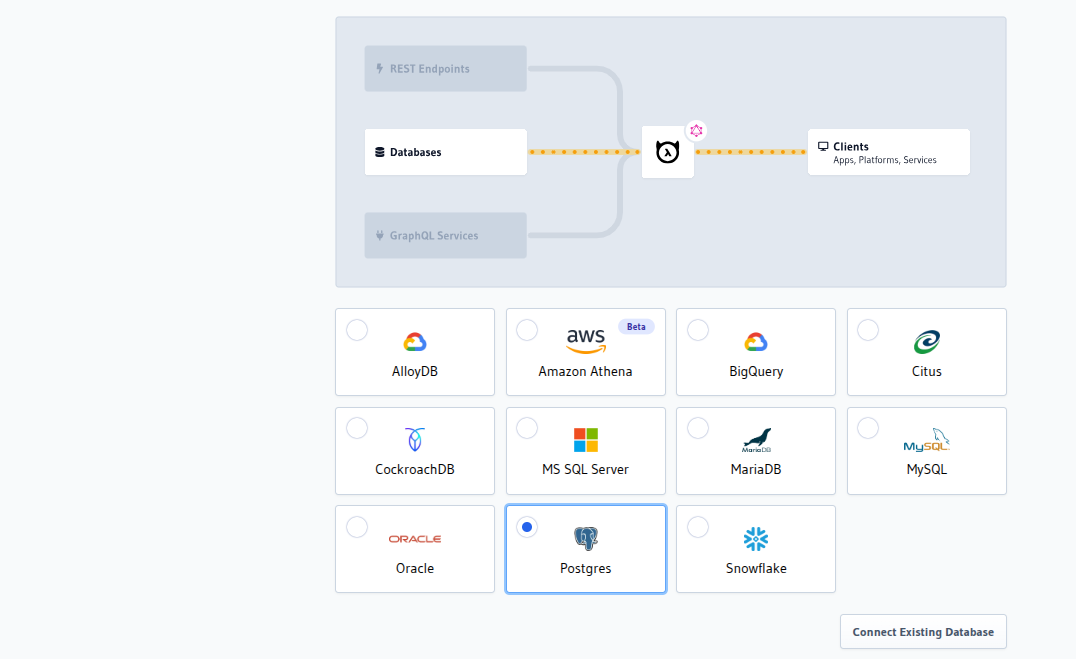Select the MS SQL Server radio button

click(x=527, y=428)
